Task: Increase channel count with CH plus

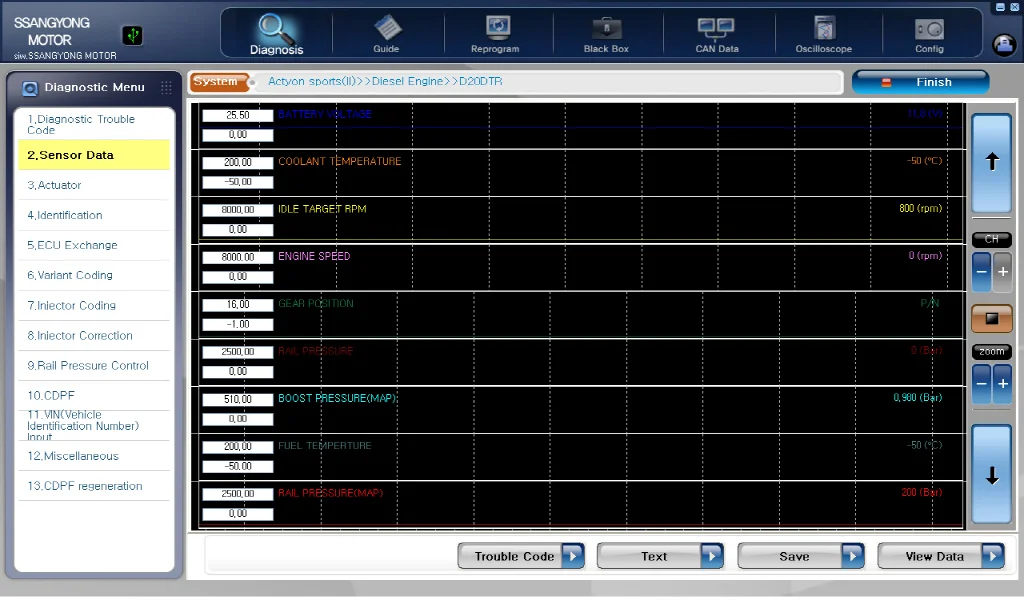Action: (1002, 272)
